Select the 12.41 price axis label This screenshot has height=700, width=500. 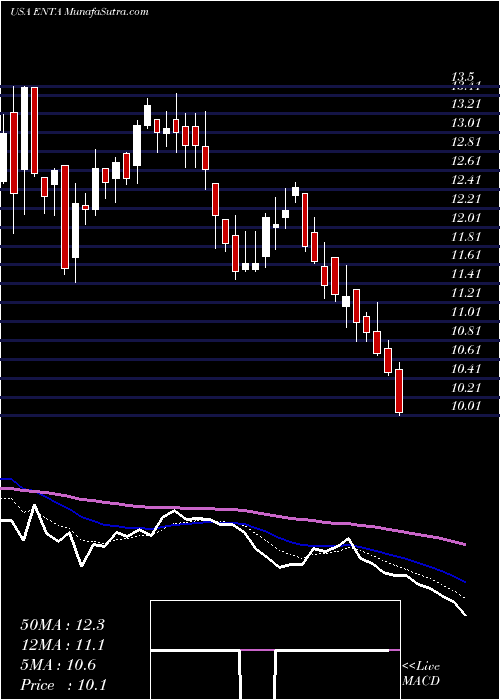pos(467,180)
